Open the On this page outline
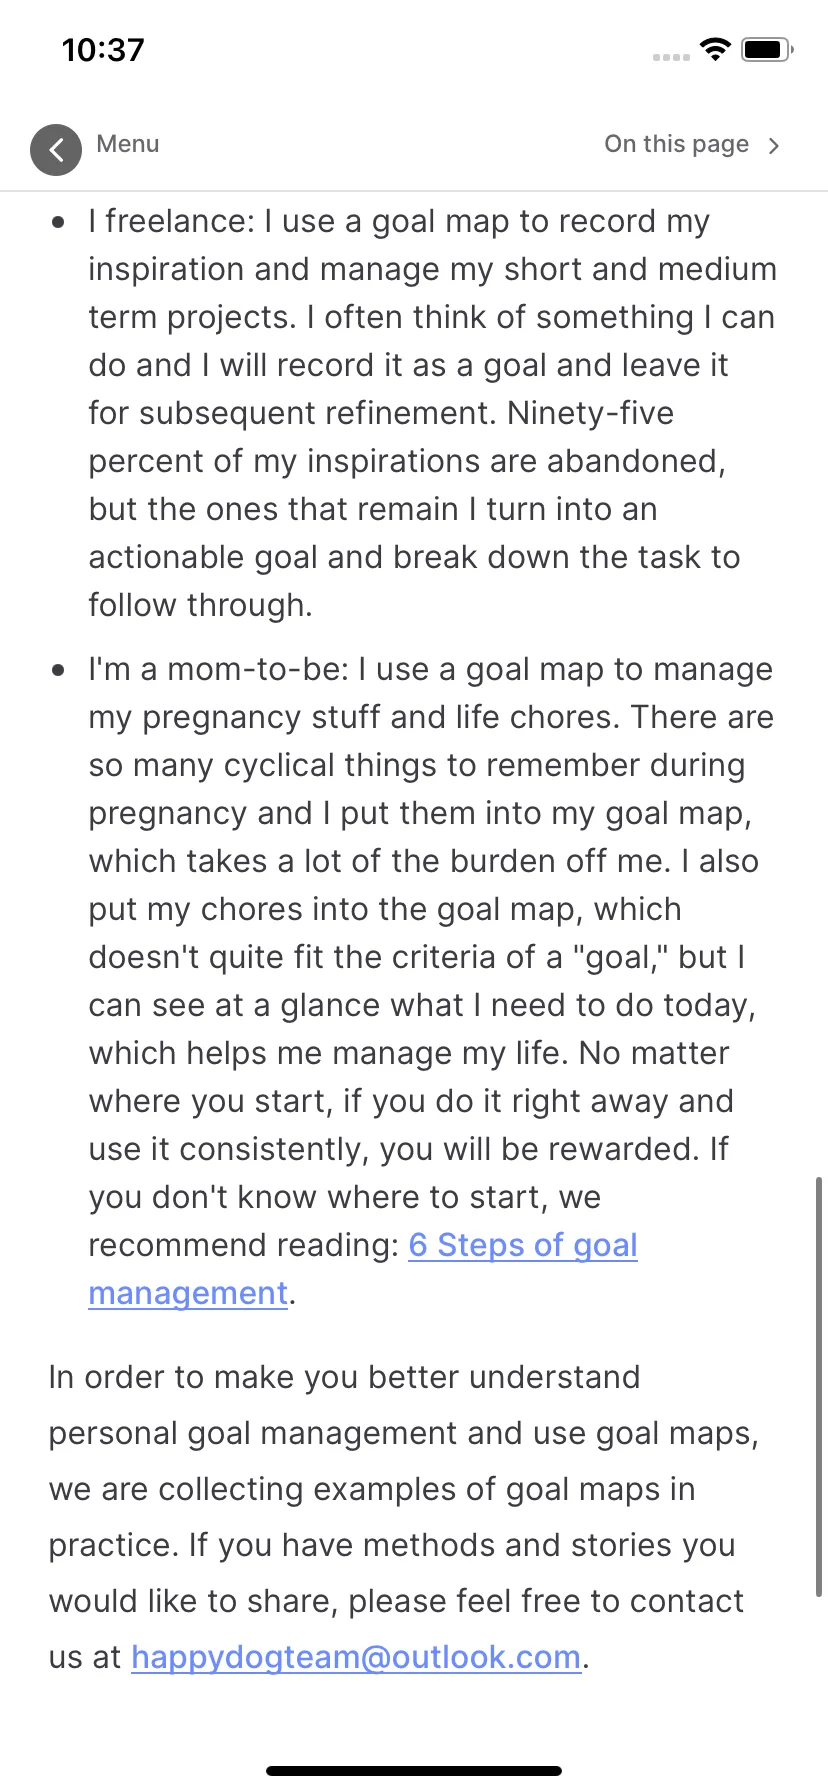The height and width of the screenshot is (1792, 828). coord(676,144)
